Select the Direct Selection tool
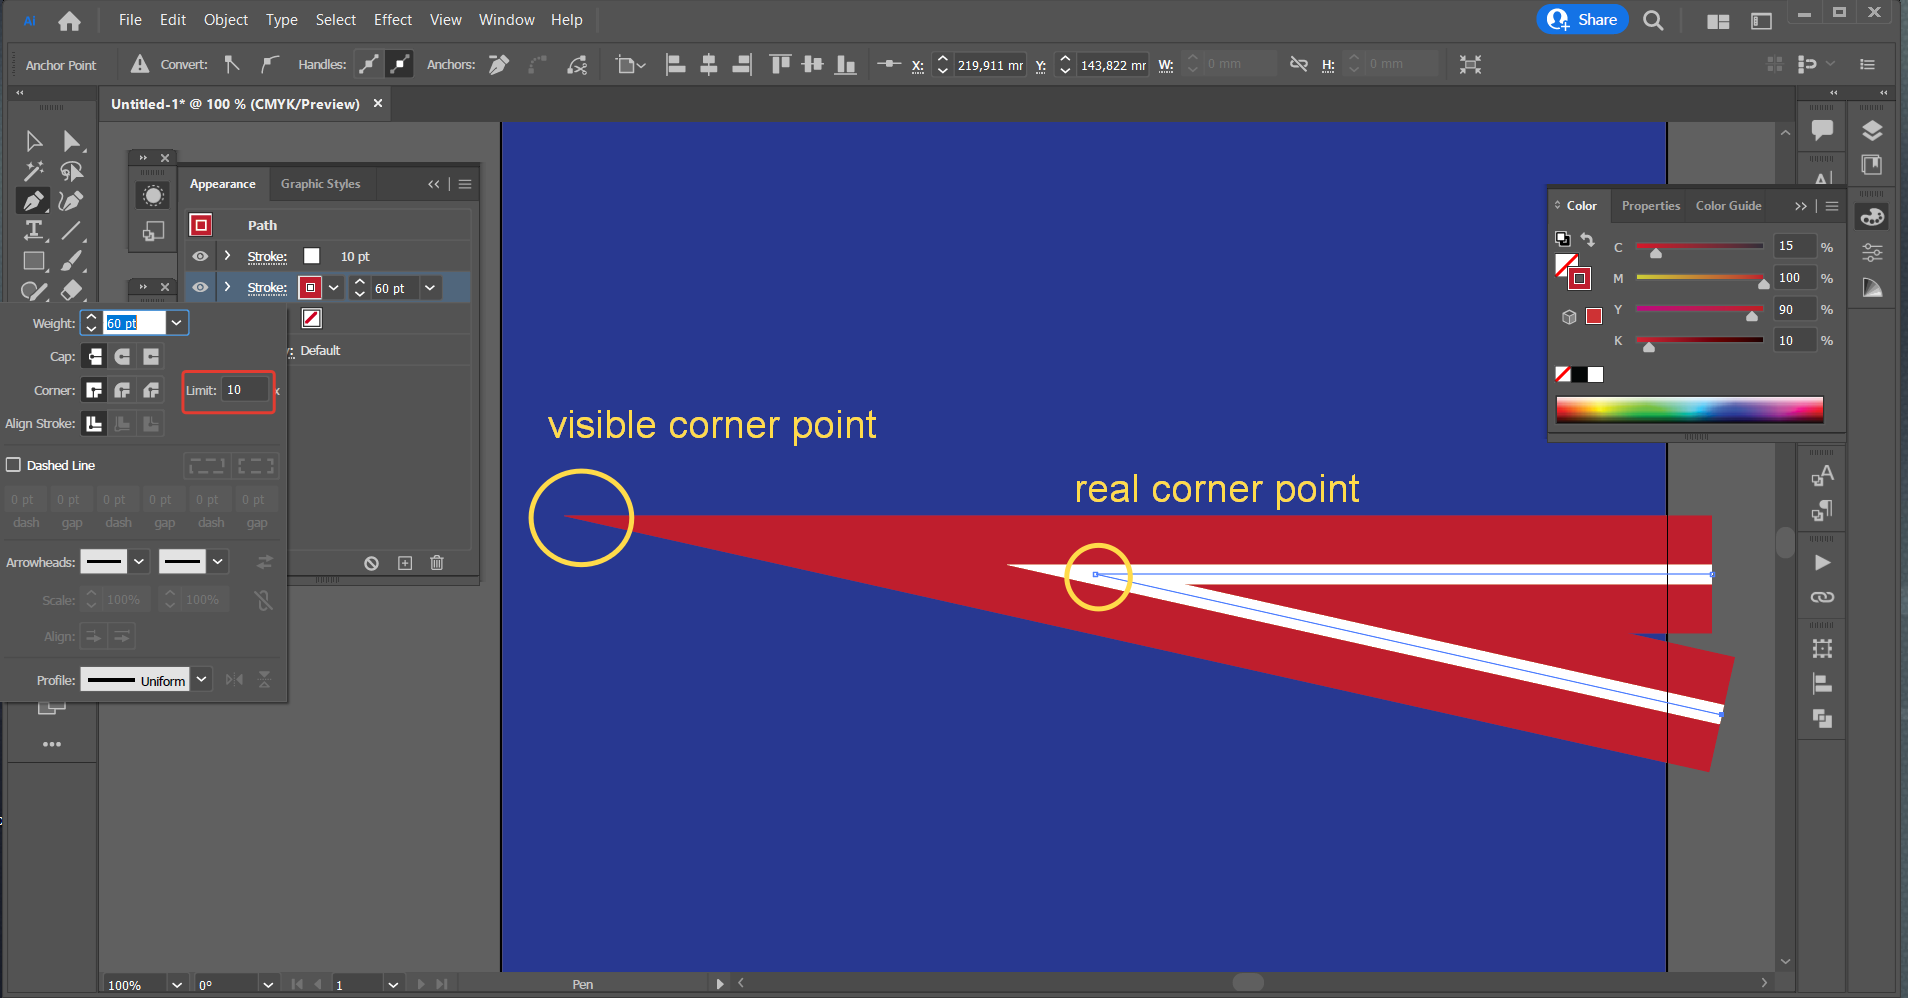1908x998 pixels. click(71, 140)
